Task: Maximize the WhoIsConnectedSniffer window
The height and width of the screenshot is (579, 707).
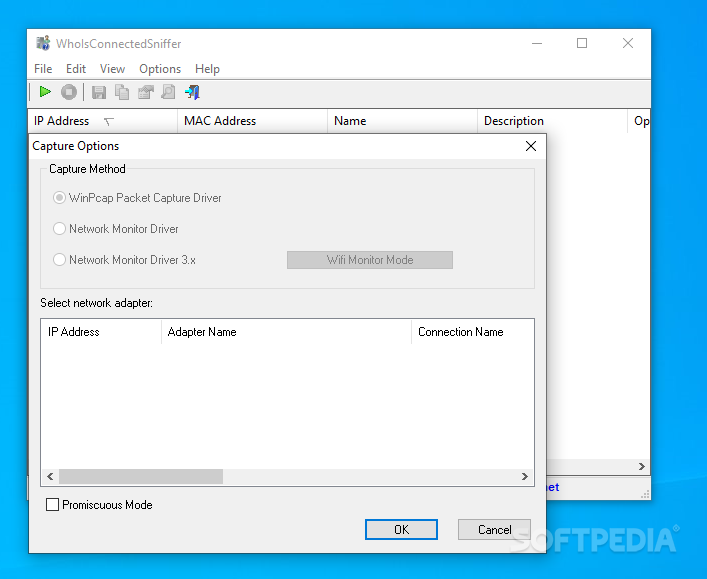Action: (x=582, y=44)
